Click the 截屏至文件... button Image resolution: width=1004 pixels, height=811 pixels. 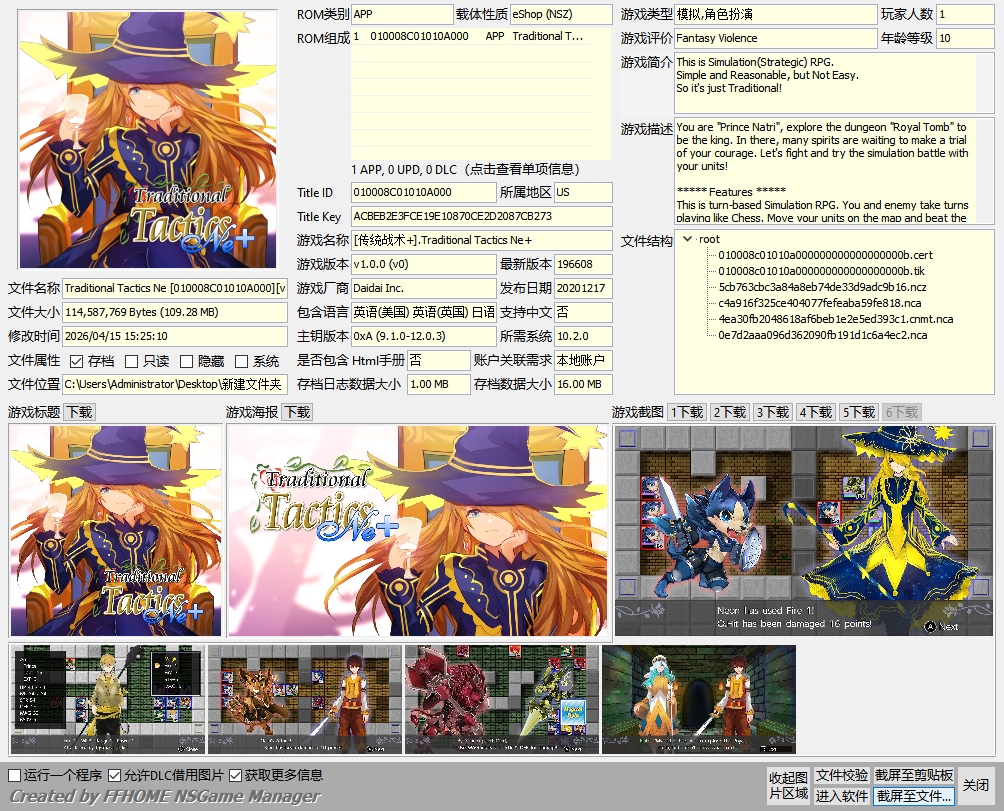tap(914, 796)
